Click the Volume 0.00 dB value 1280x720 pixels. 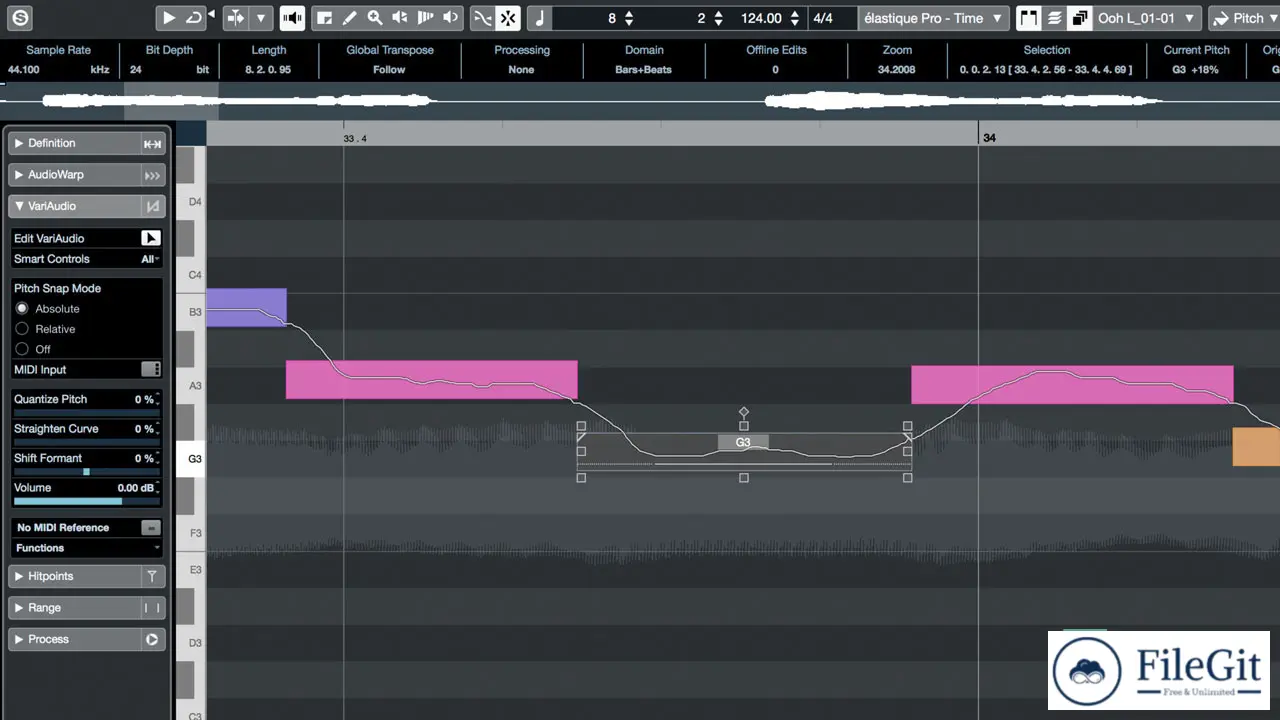click(x=135, y=488)
